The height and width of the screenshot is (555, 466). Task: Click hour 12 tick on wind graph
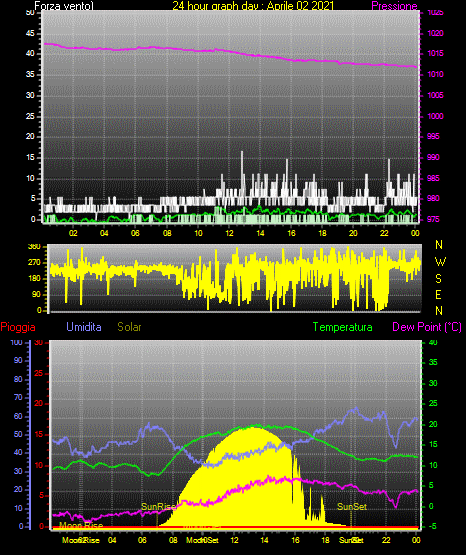229,233
